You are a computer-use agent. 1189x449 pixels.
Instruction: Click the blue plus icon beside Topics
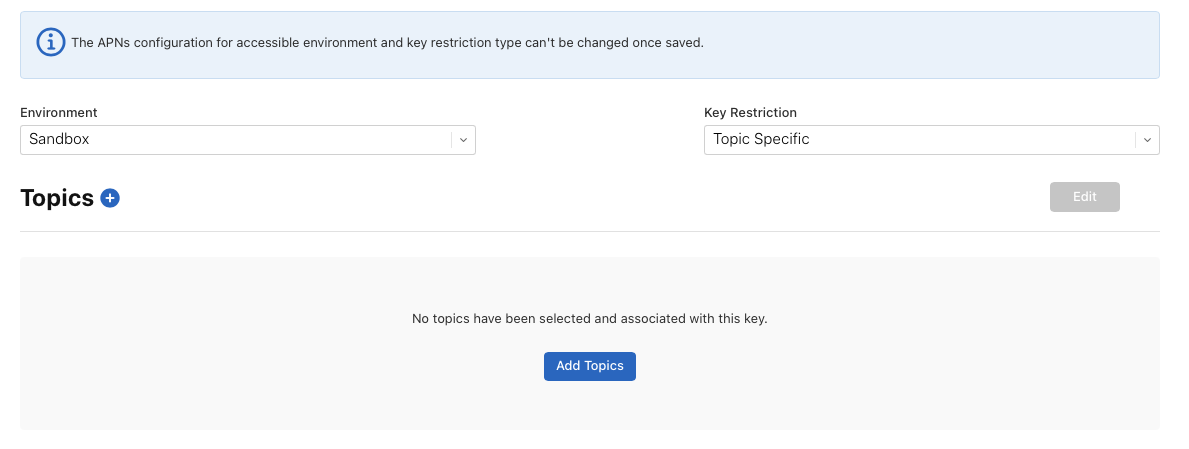pyautogui.click(x=110, y=198)
